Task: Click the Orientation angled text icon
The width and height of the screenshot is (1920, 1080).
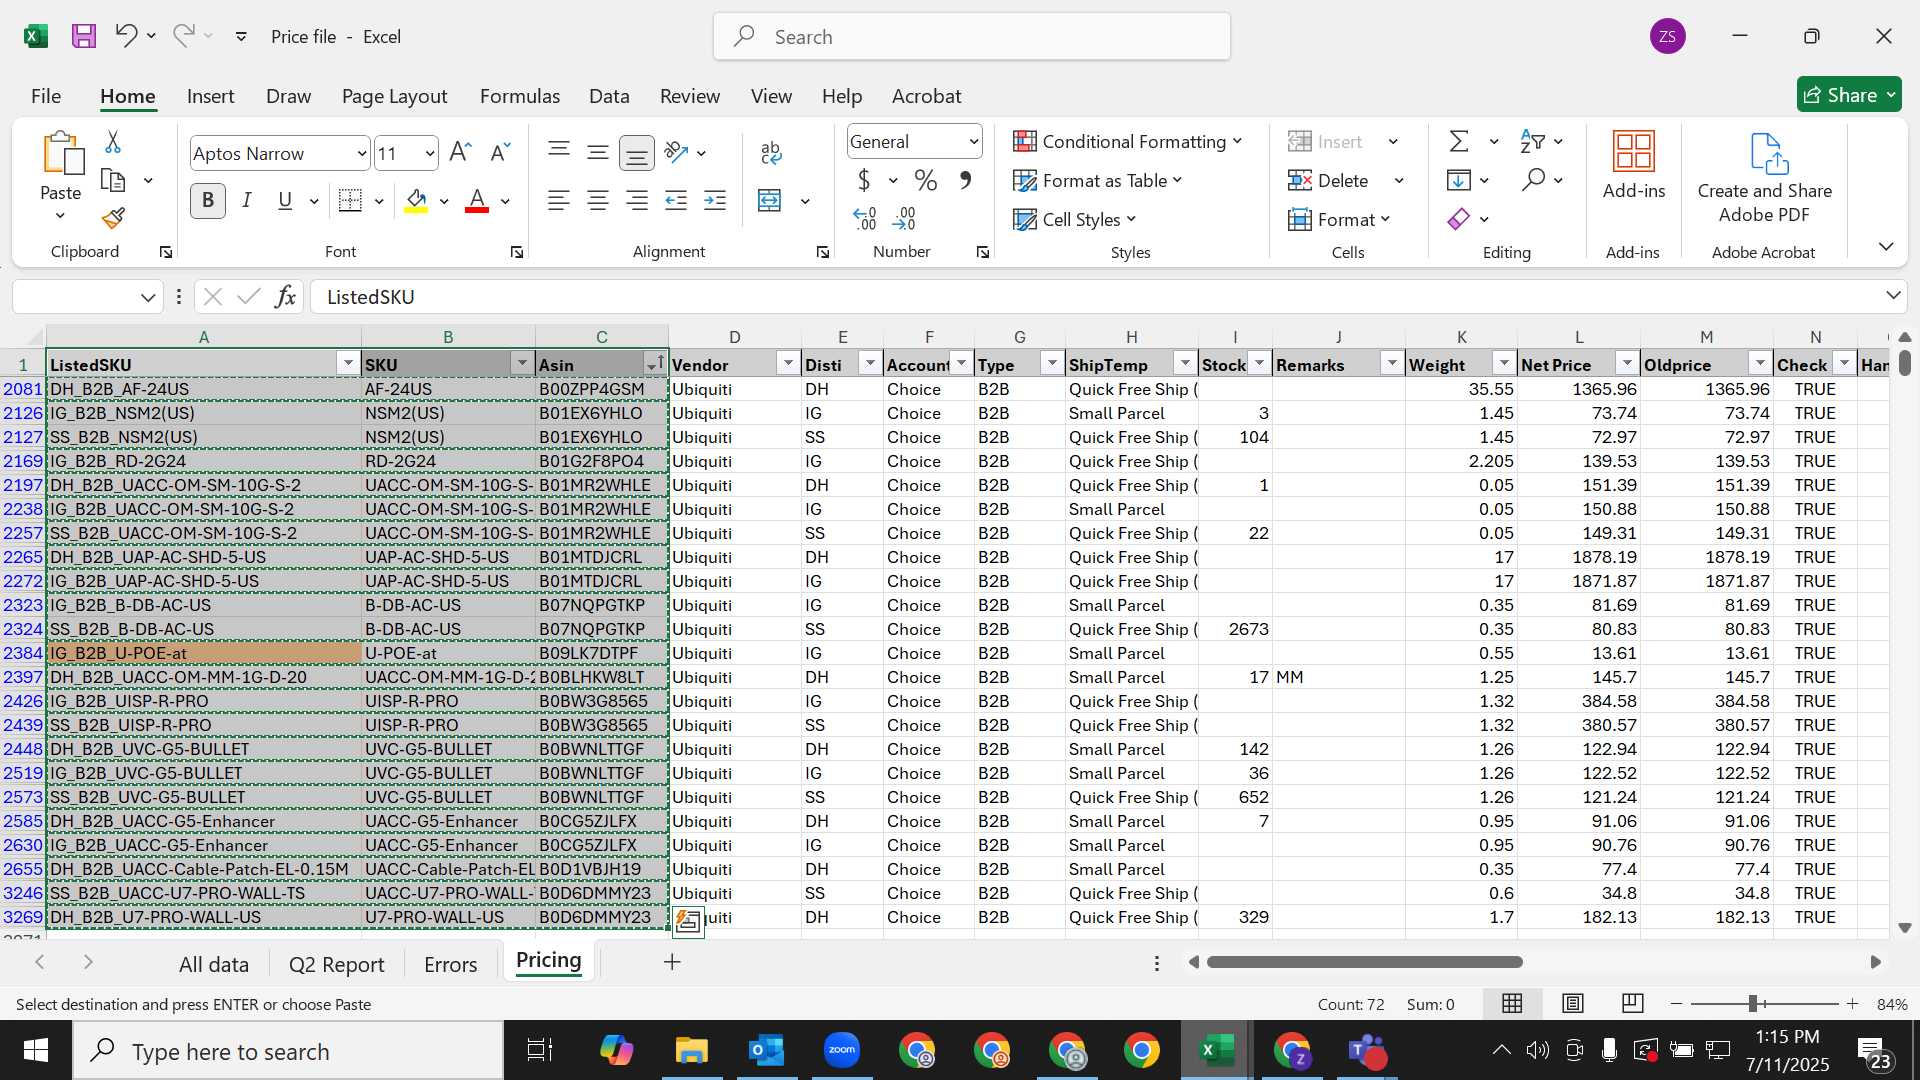Action: coord(677,152)
